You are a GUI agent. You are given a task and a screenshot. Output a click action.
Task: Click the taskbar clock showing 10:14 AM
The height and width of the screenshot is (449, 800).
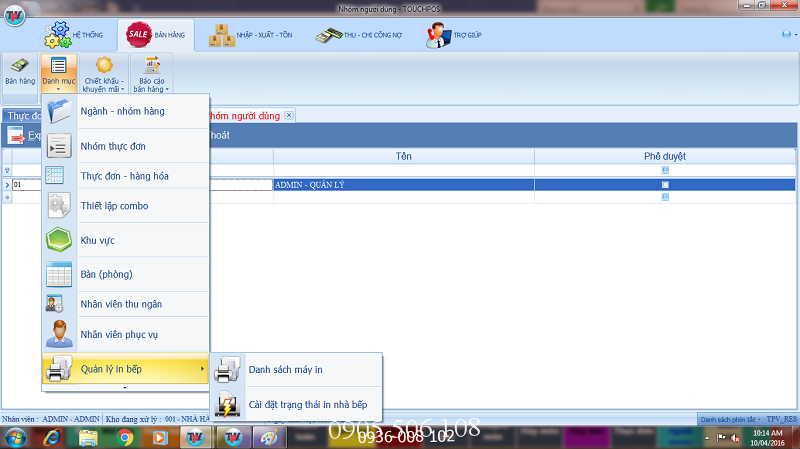[x=767, y=438]
